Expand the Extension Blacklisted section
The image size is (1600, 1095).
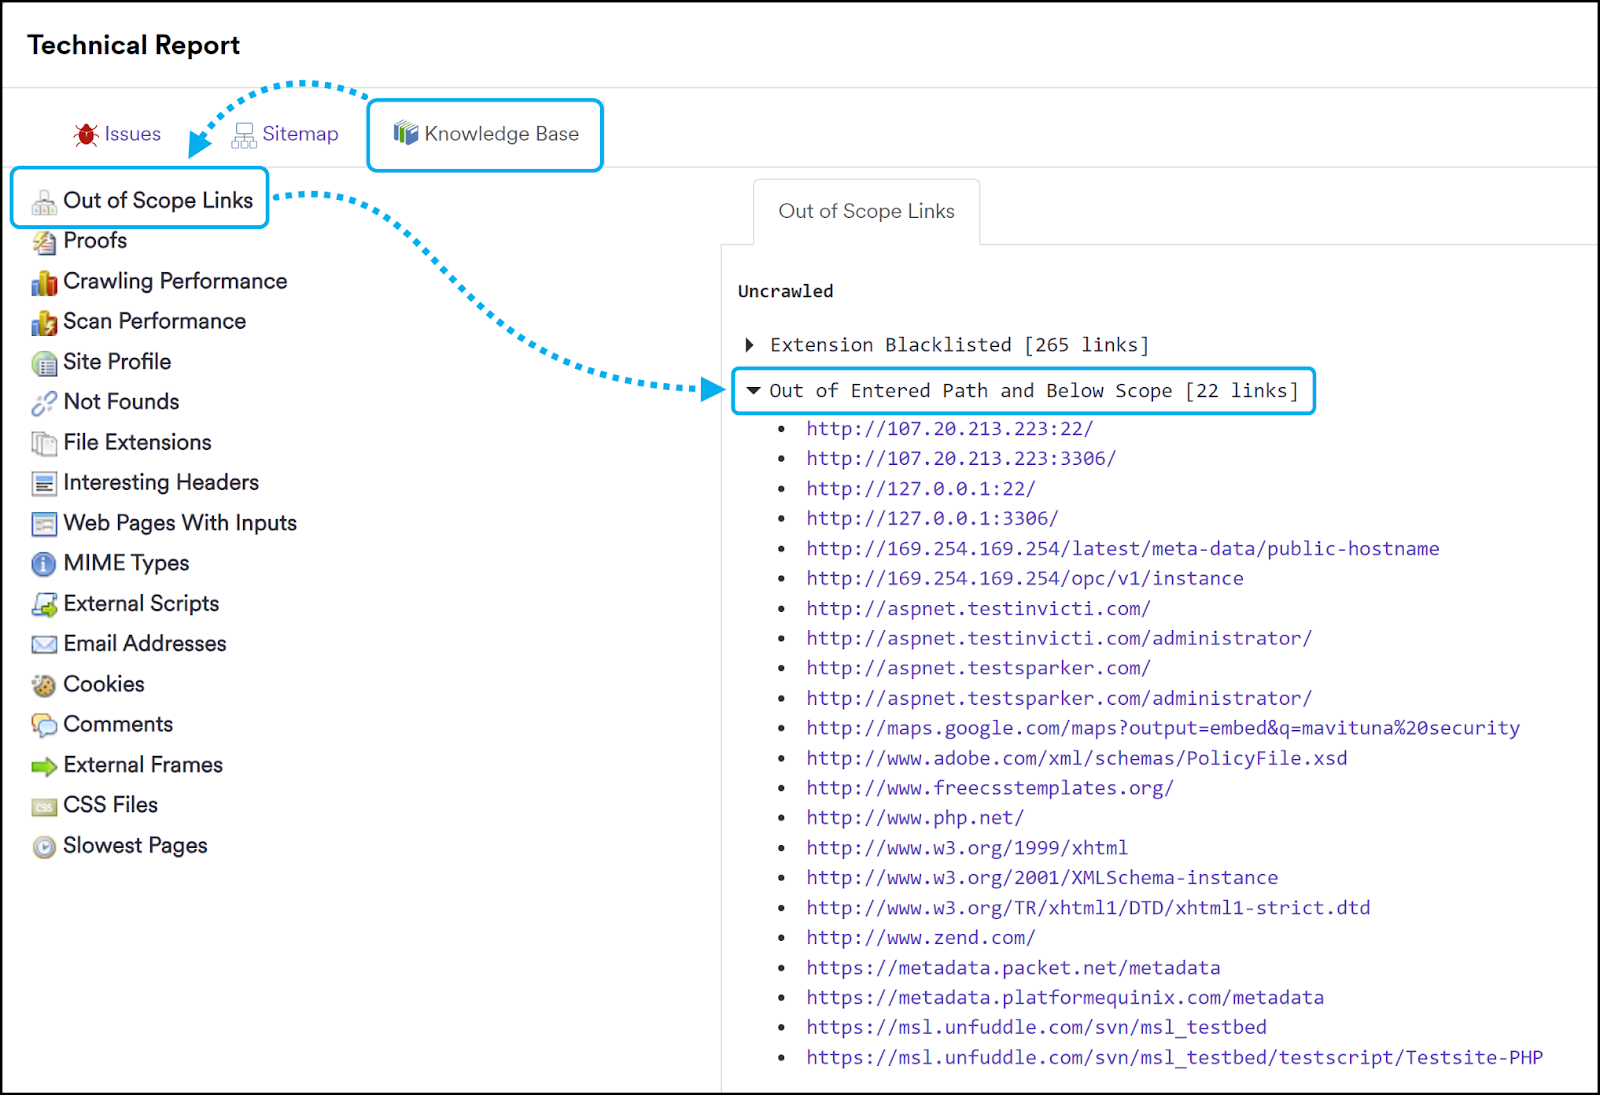click(750, 344)
